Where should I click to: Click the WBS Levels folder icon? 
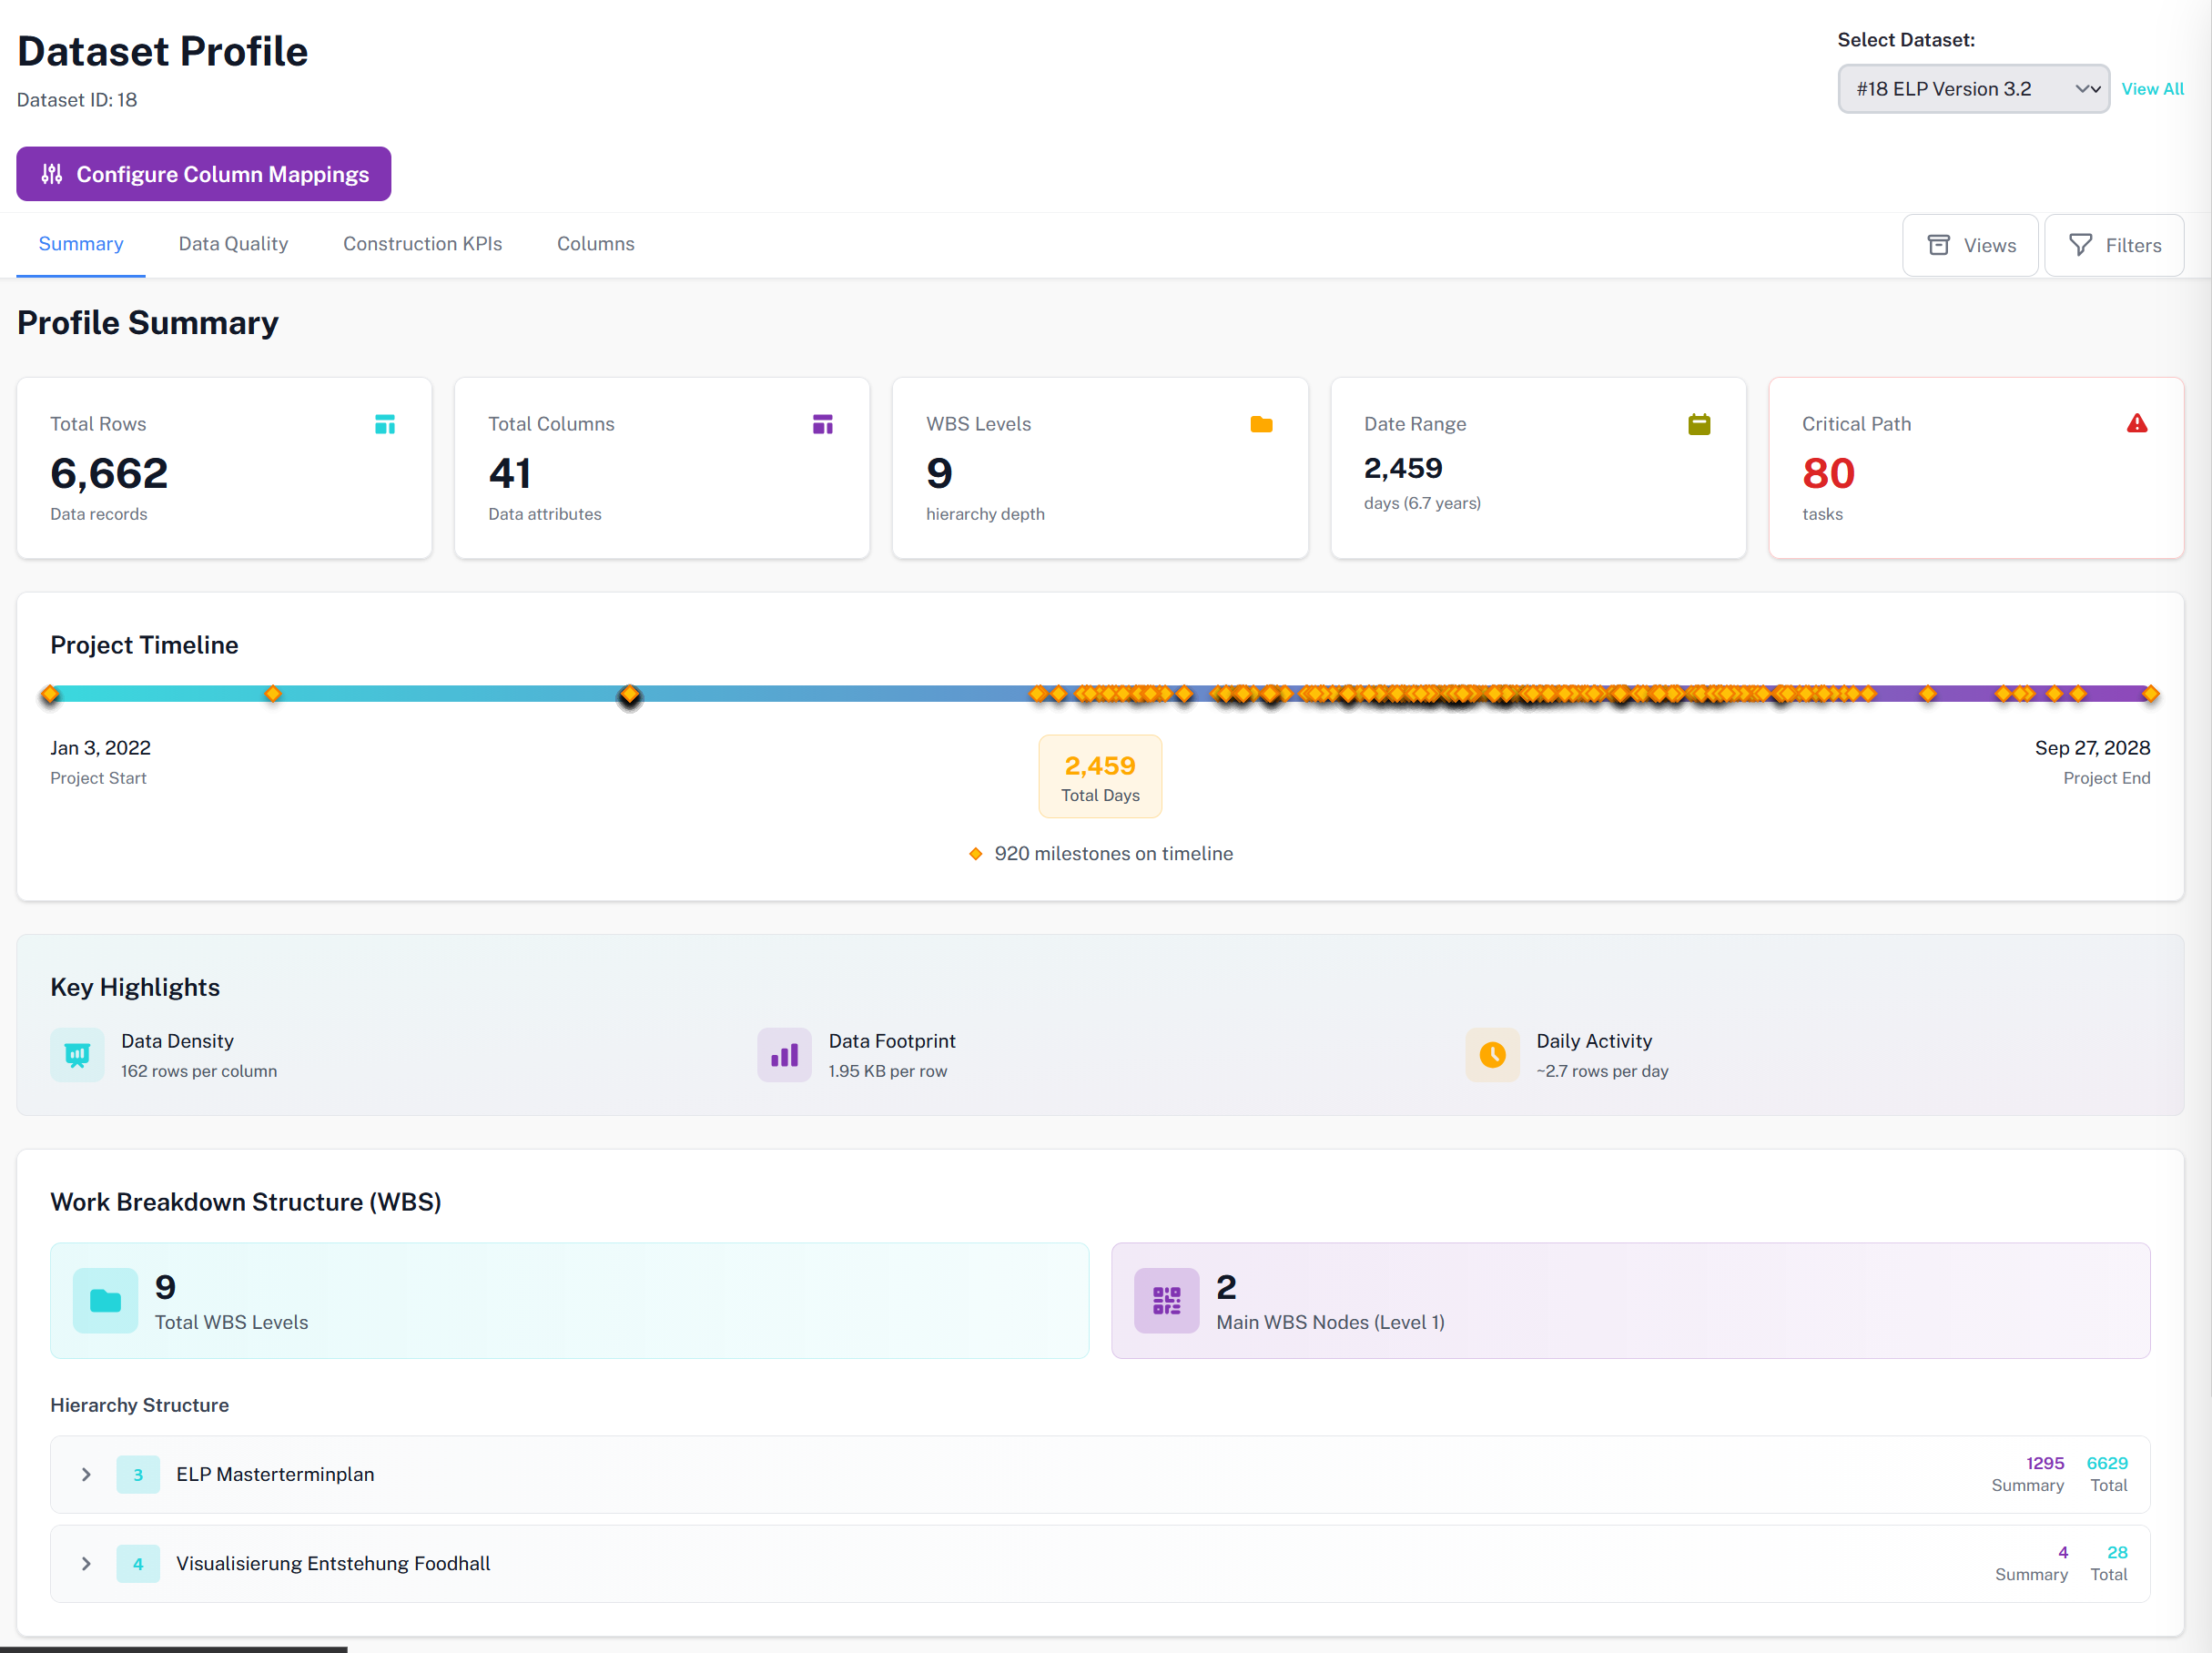pyautogui.click(x=1261, y=424)
